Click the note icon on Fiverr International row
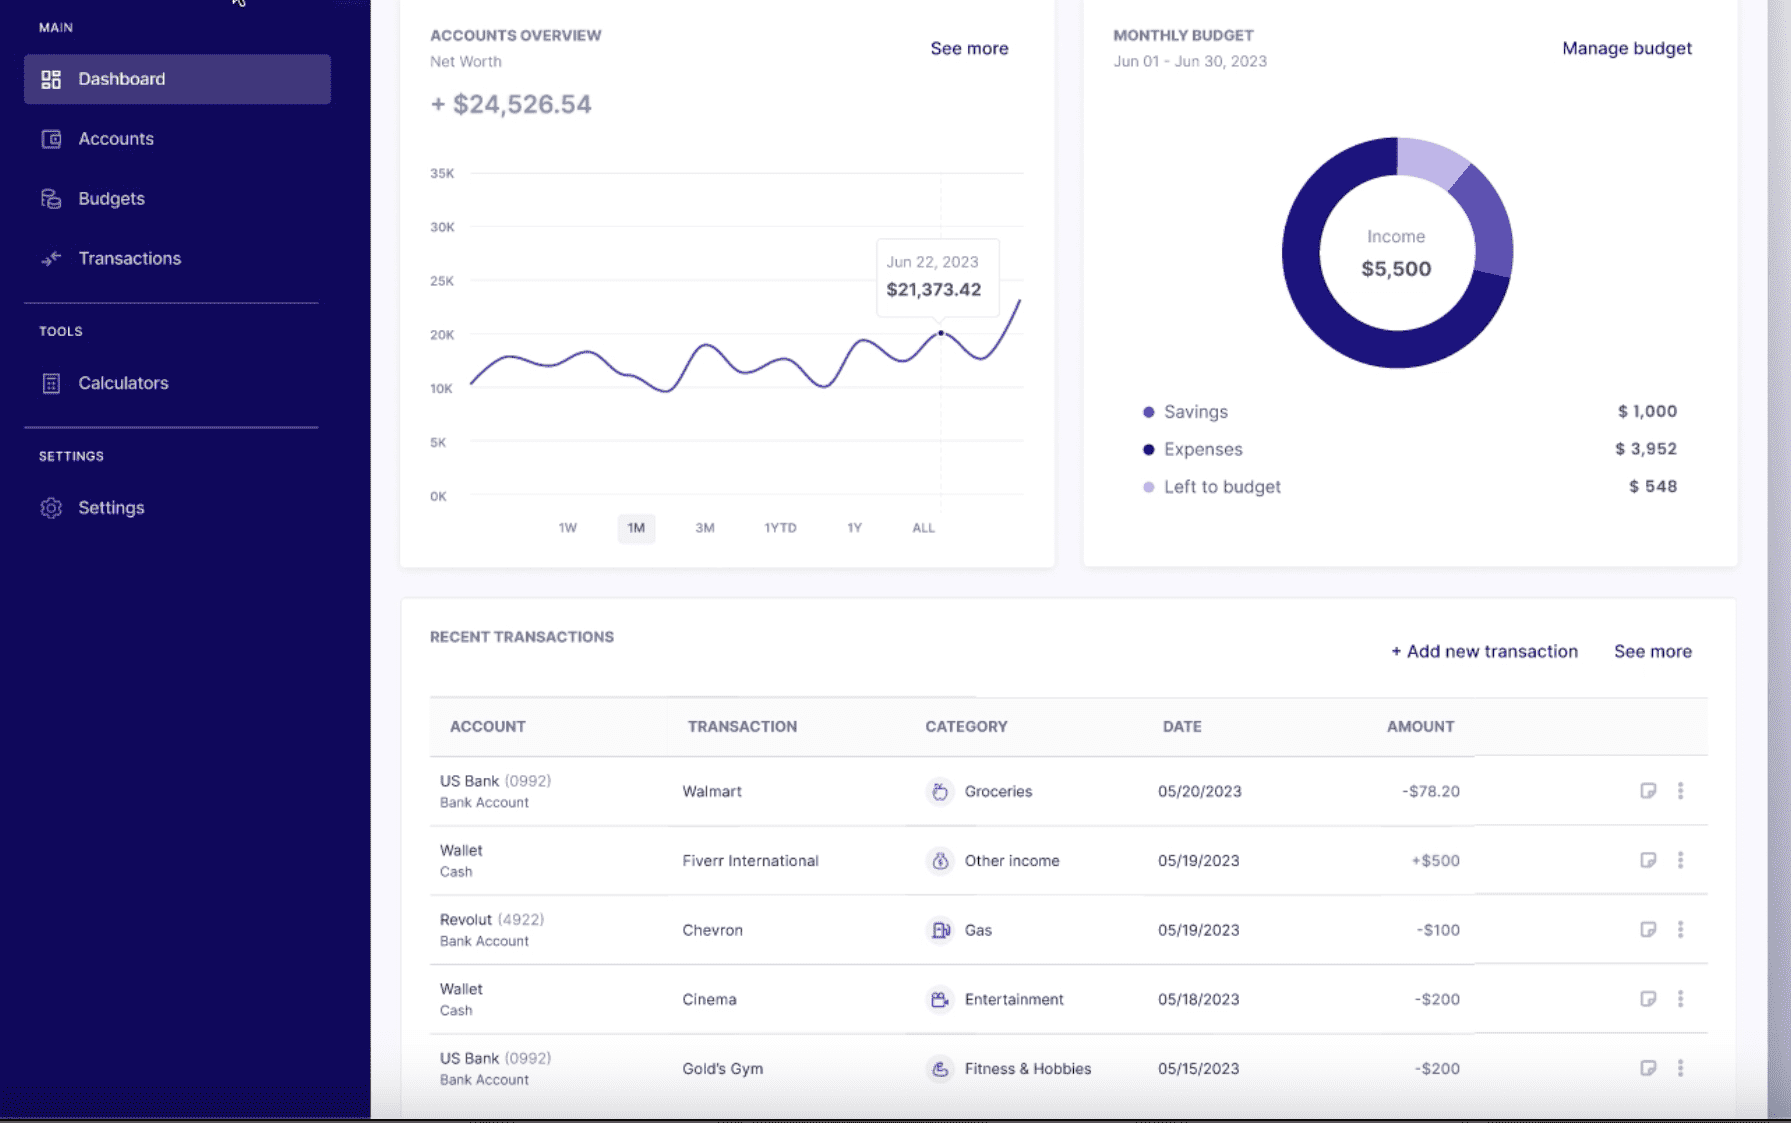 (x=1648, y=860)
